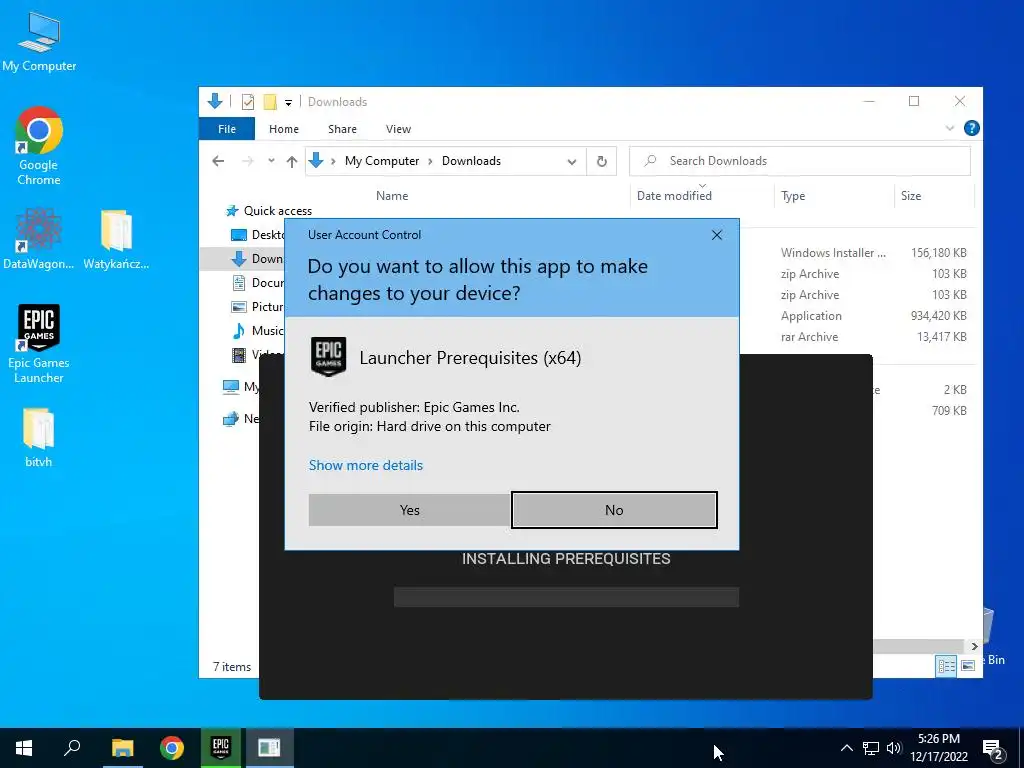Open network tray icon
The width and height of the screenshot is (1024, 768).
(871, 748)
